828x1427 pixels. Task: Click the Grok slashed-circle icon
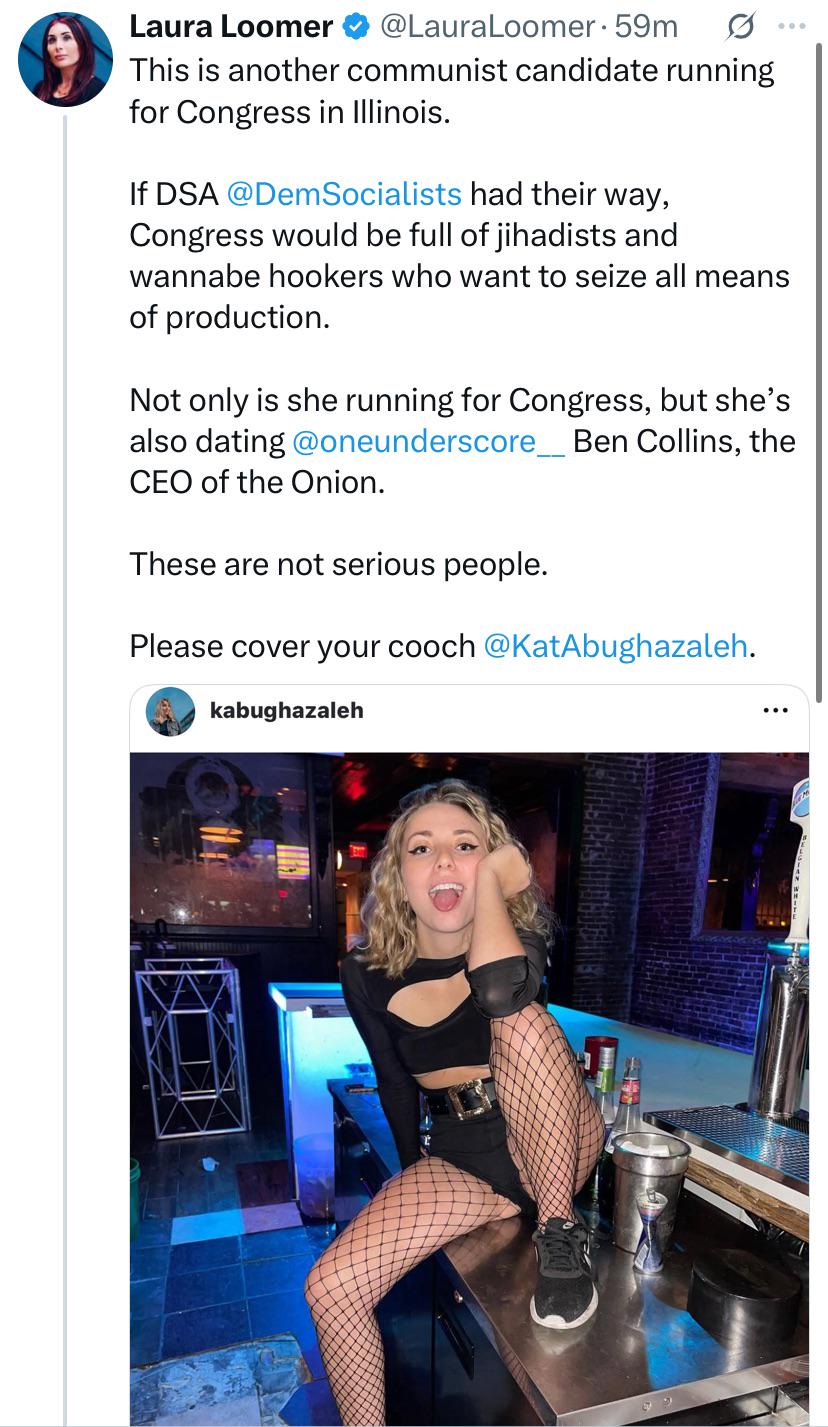click(x=739, y=28)
